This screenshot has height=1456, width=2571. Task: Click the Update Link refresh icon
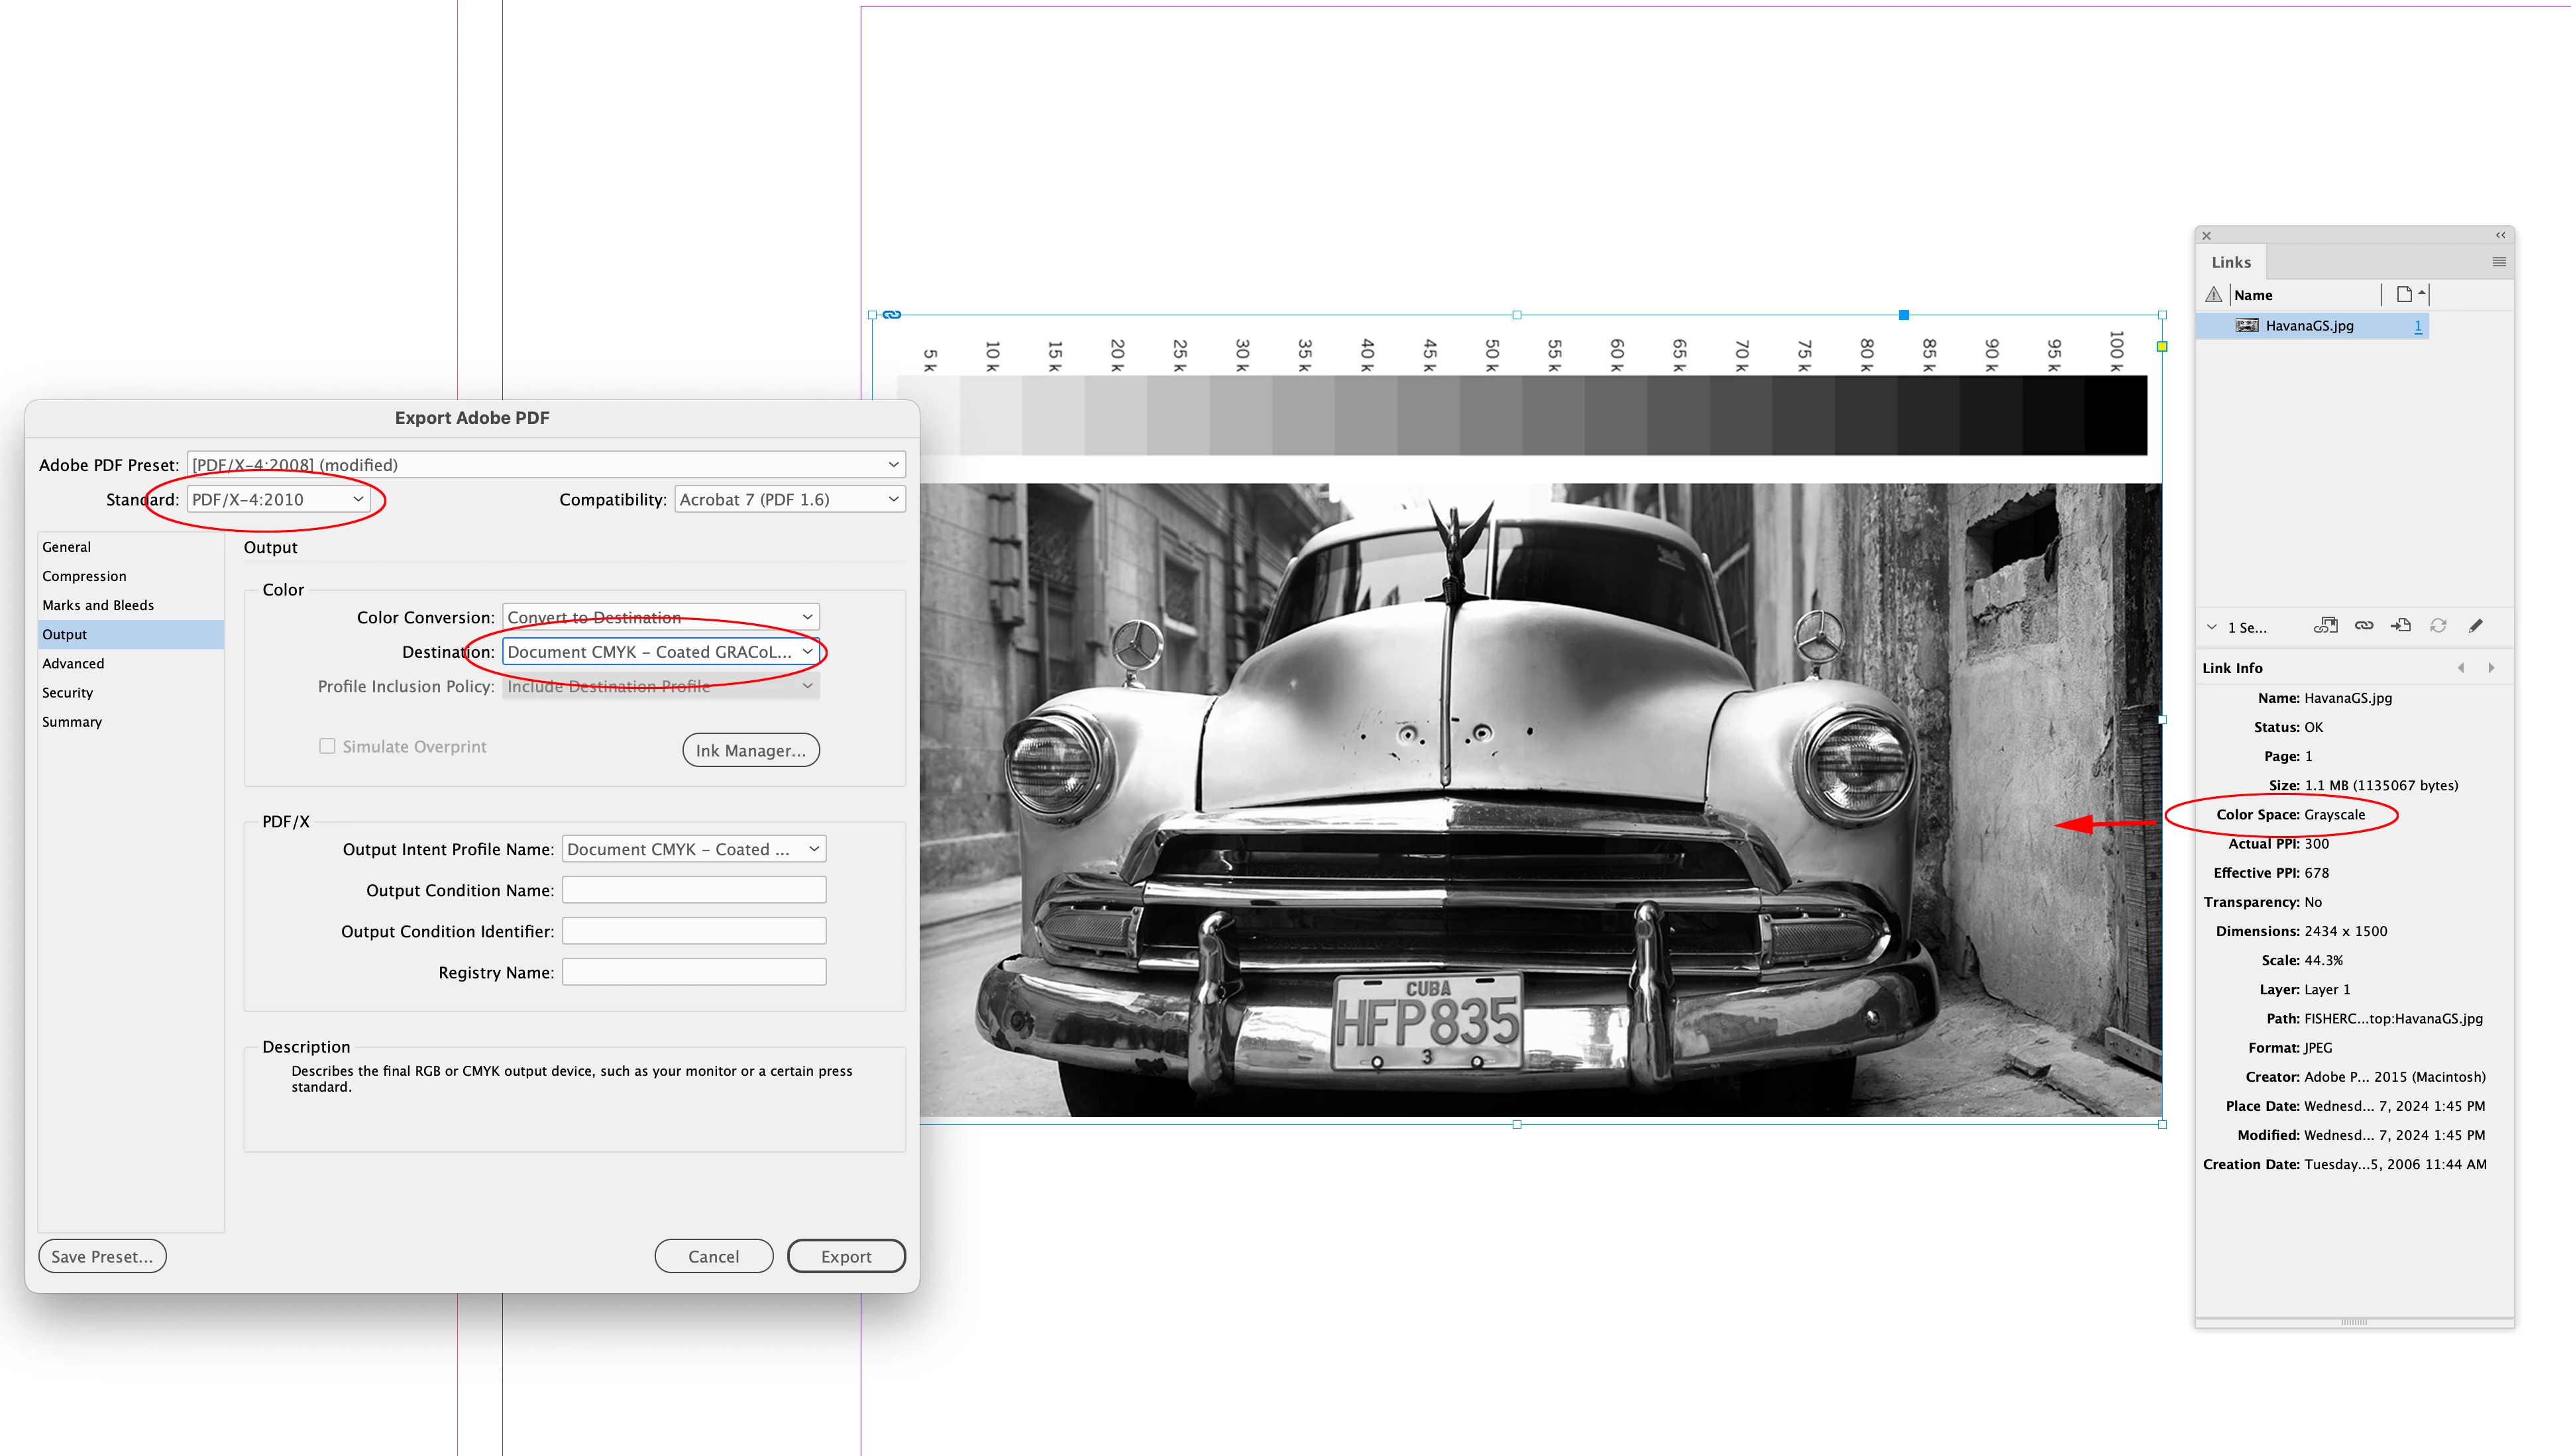[x=2438, y=626]
